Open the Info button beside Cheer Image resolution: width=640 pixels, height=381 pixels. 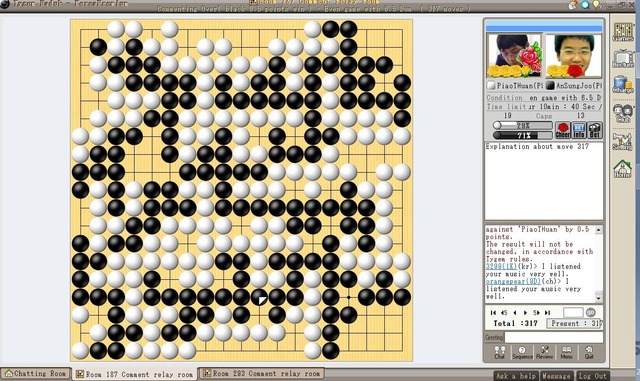pos(579,130)
